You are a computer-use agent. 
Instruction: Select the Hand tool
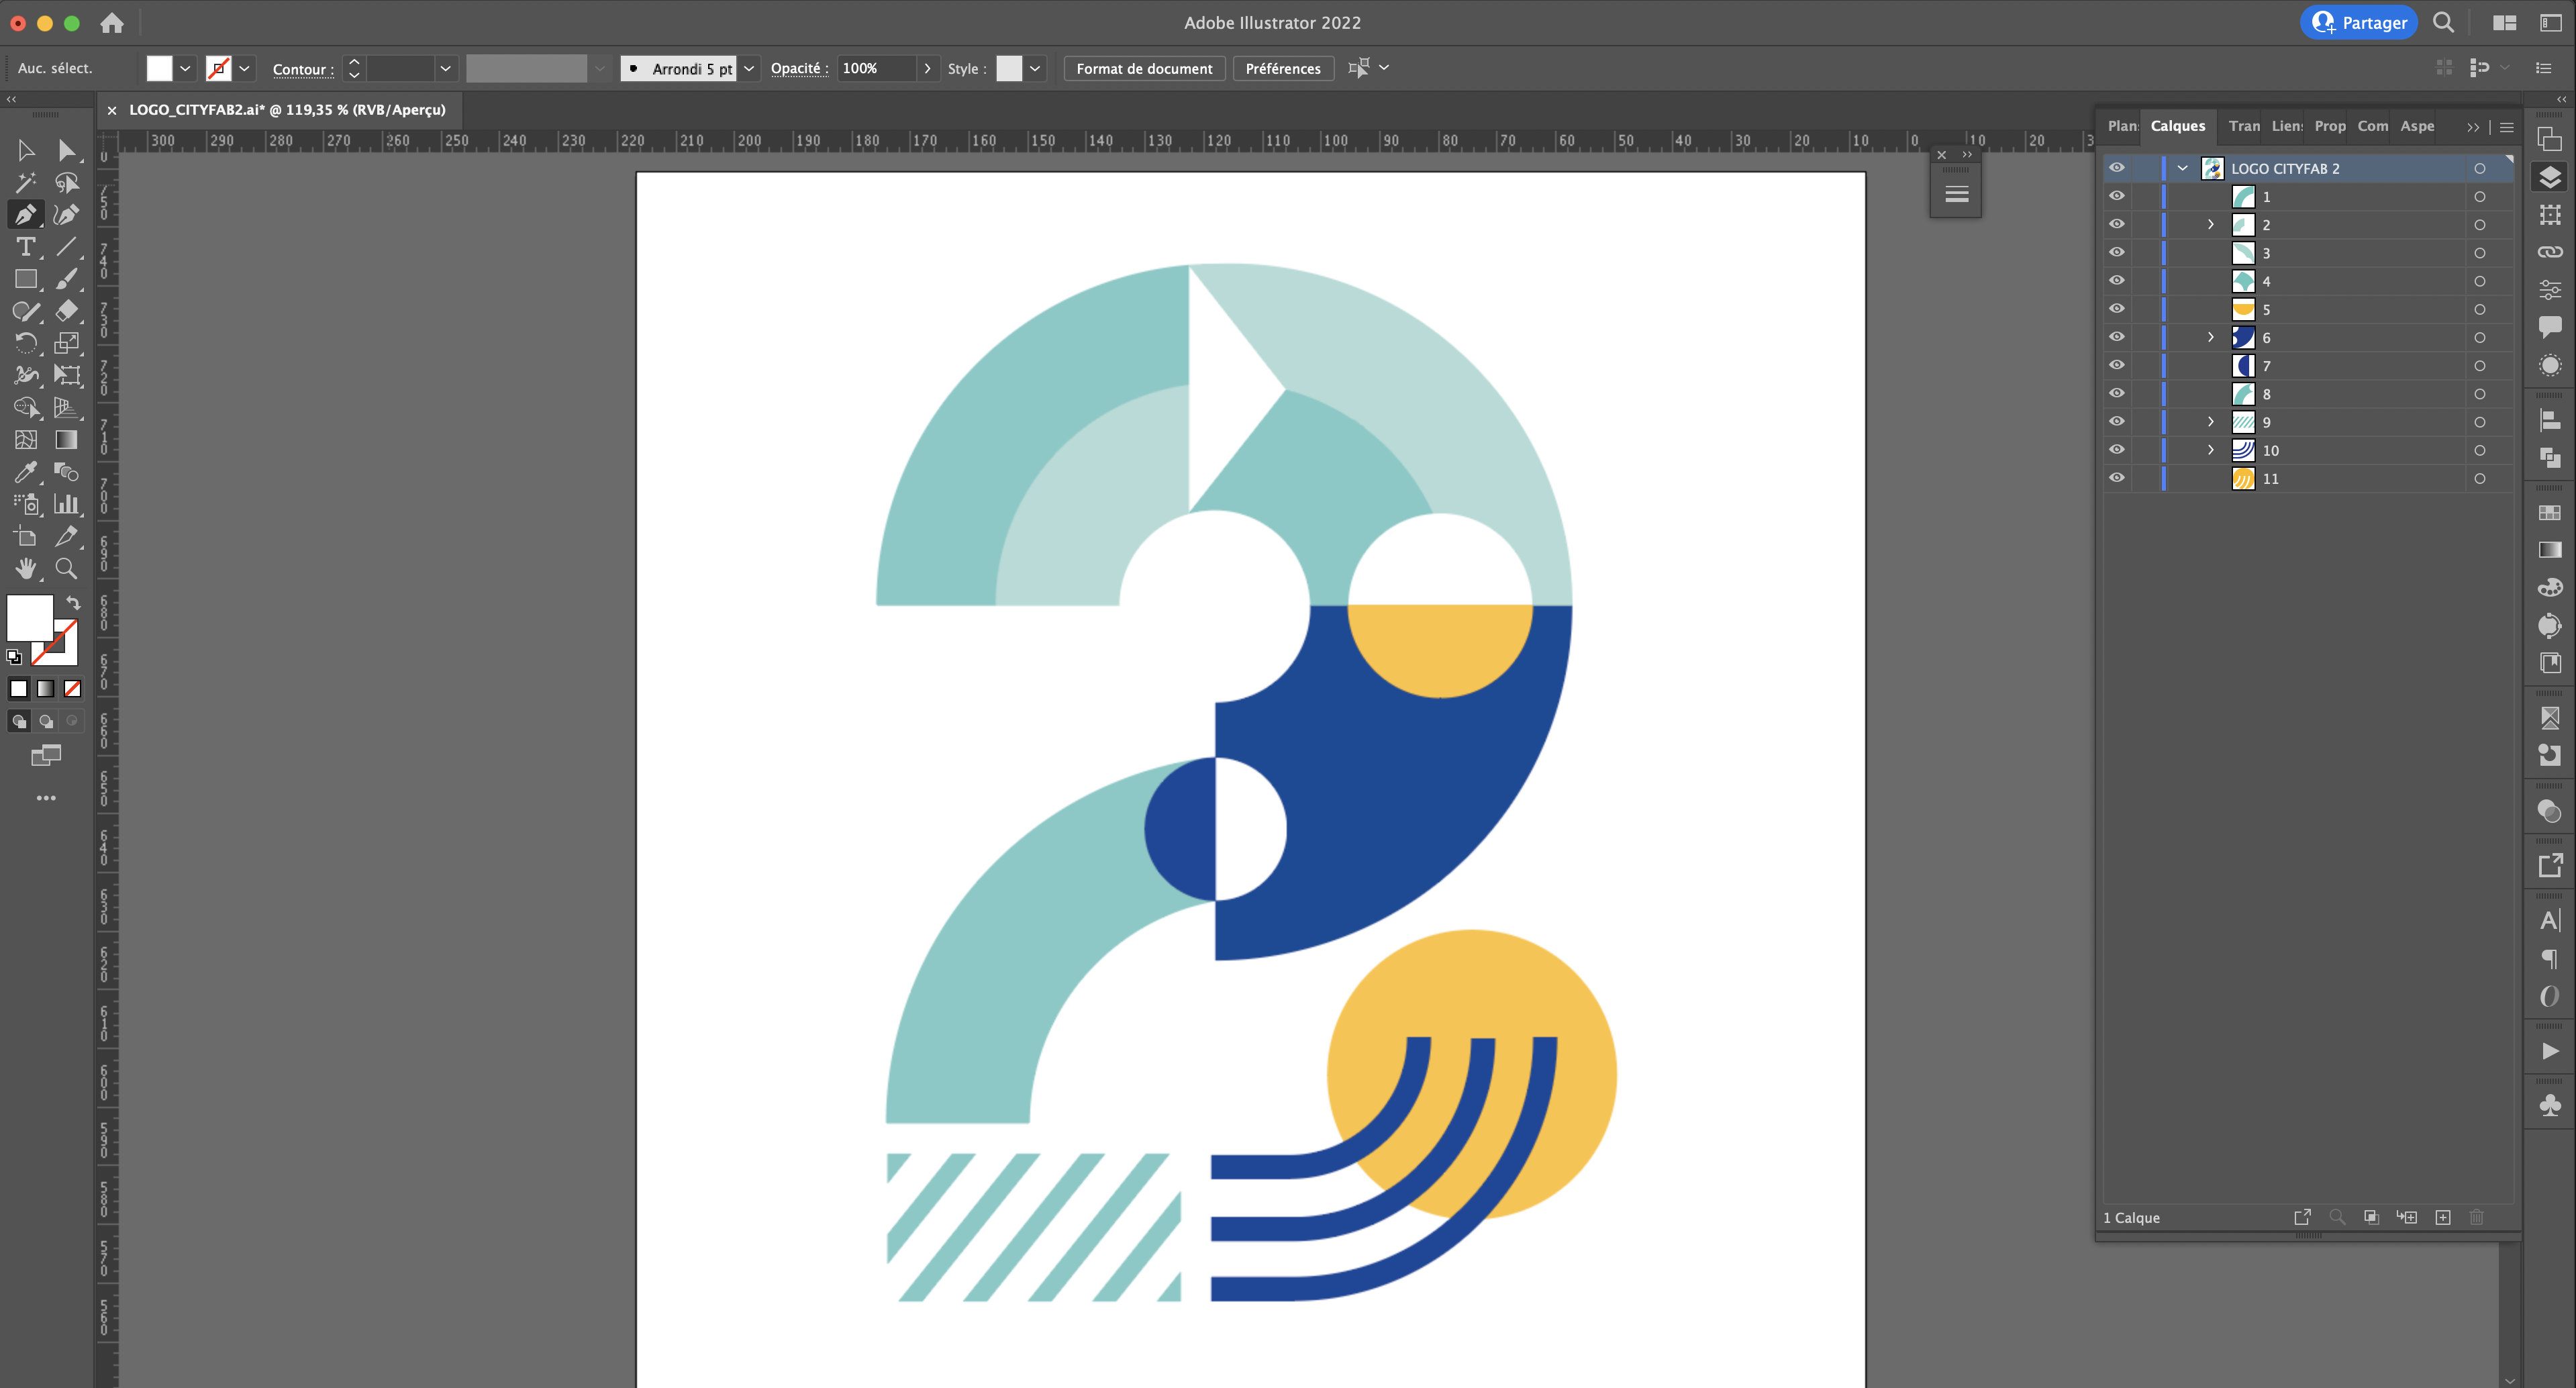click(x=26, y=568)
